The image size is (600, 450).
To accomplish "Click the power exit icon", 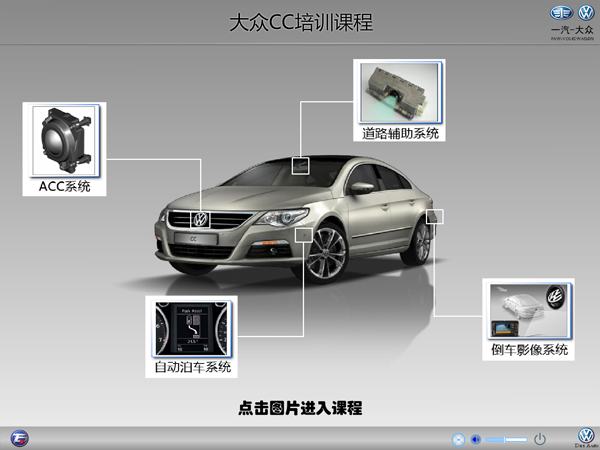I will click(x=540, y=439).
